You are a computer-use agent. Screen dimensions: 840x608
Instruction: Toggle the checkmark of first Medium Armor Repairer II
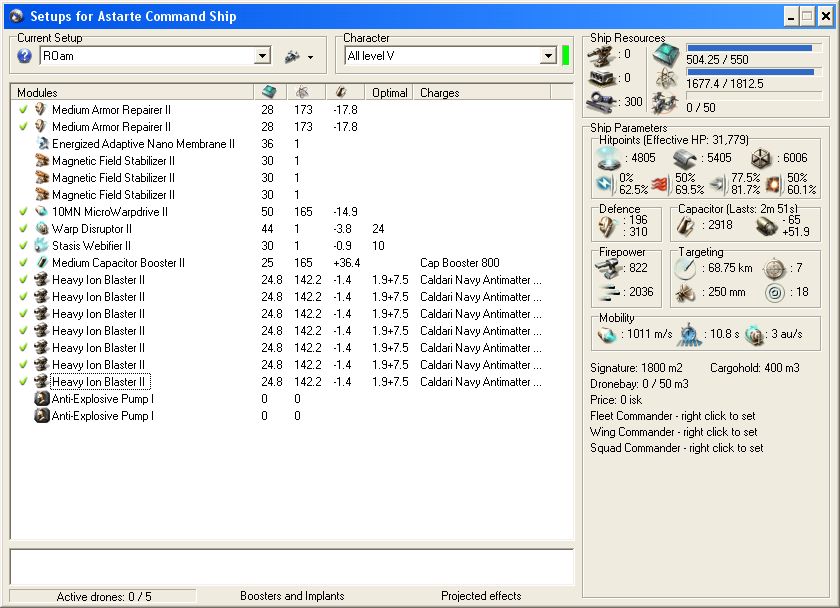[23, 110]
